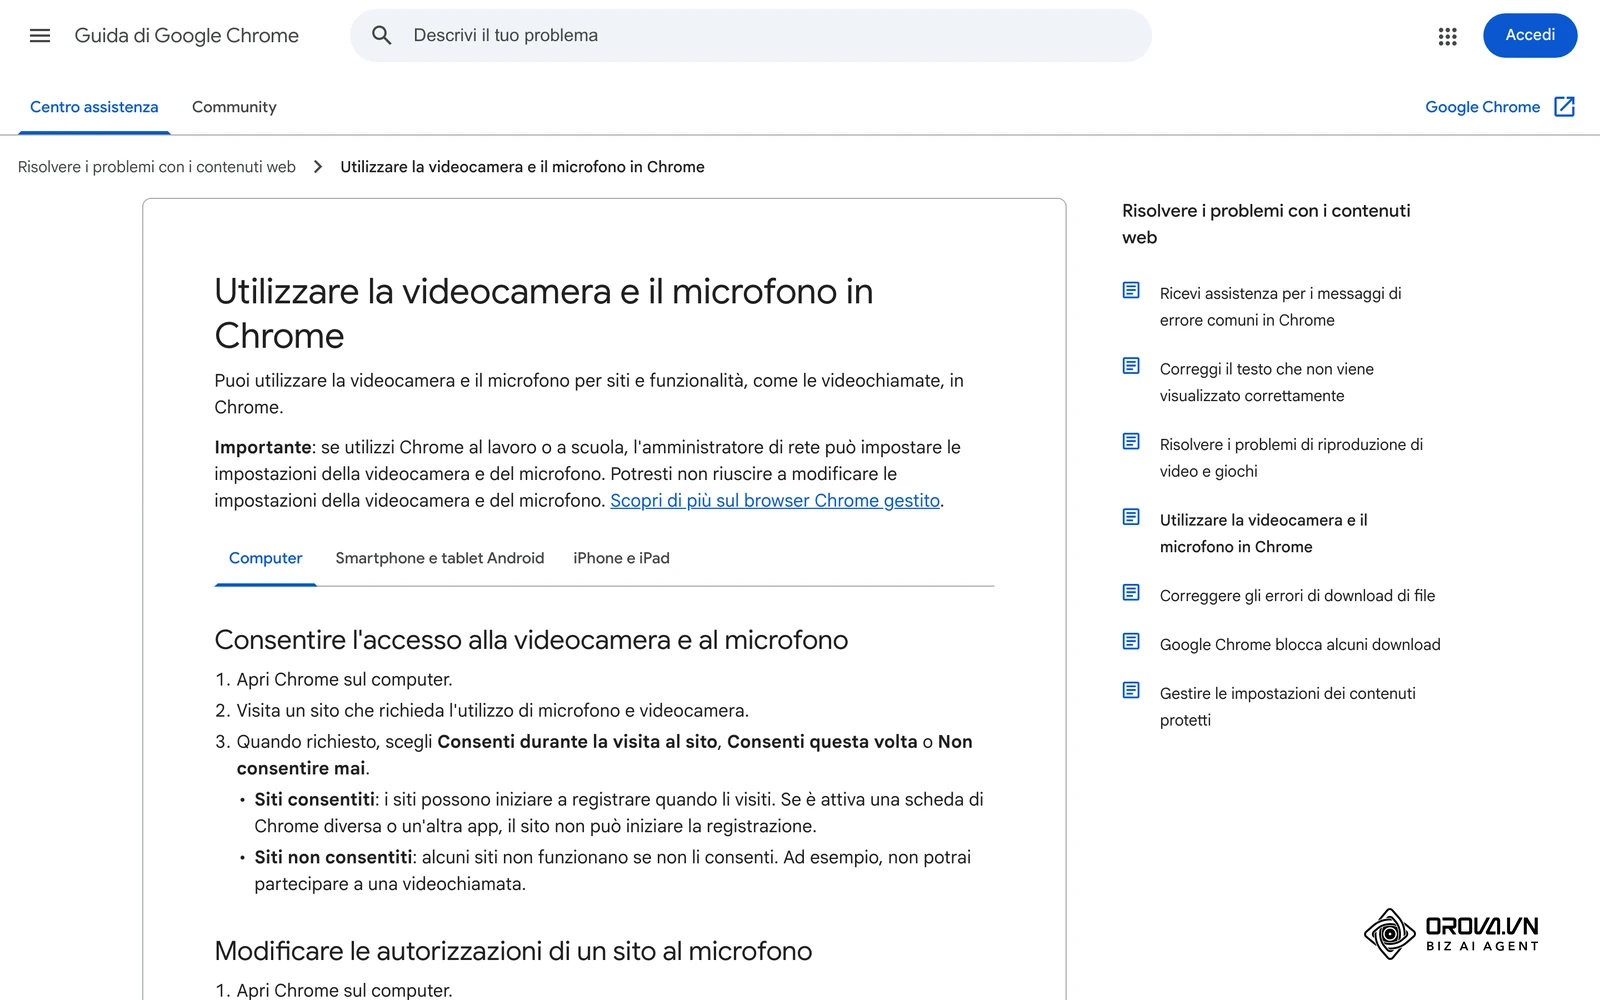This screenshot has height=1000, width=1600.
Task: Select the Computer platform tab
Action: click(x=265, y=558)
